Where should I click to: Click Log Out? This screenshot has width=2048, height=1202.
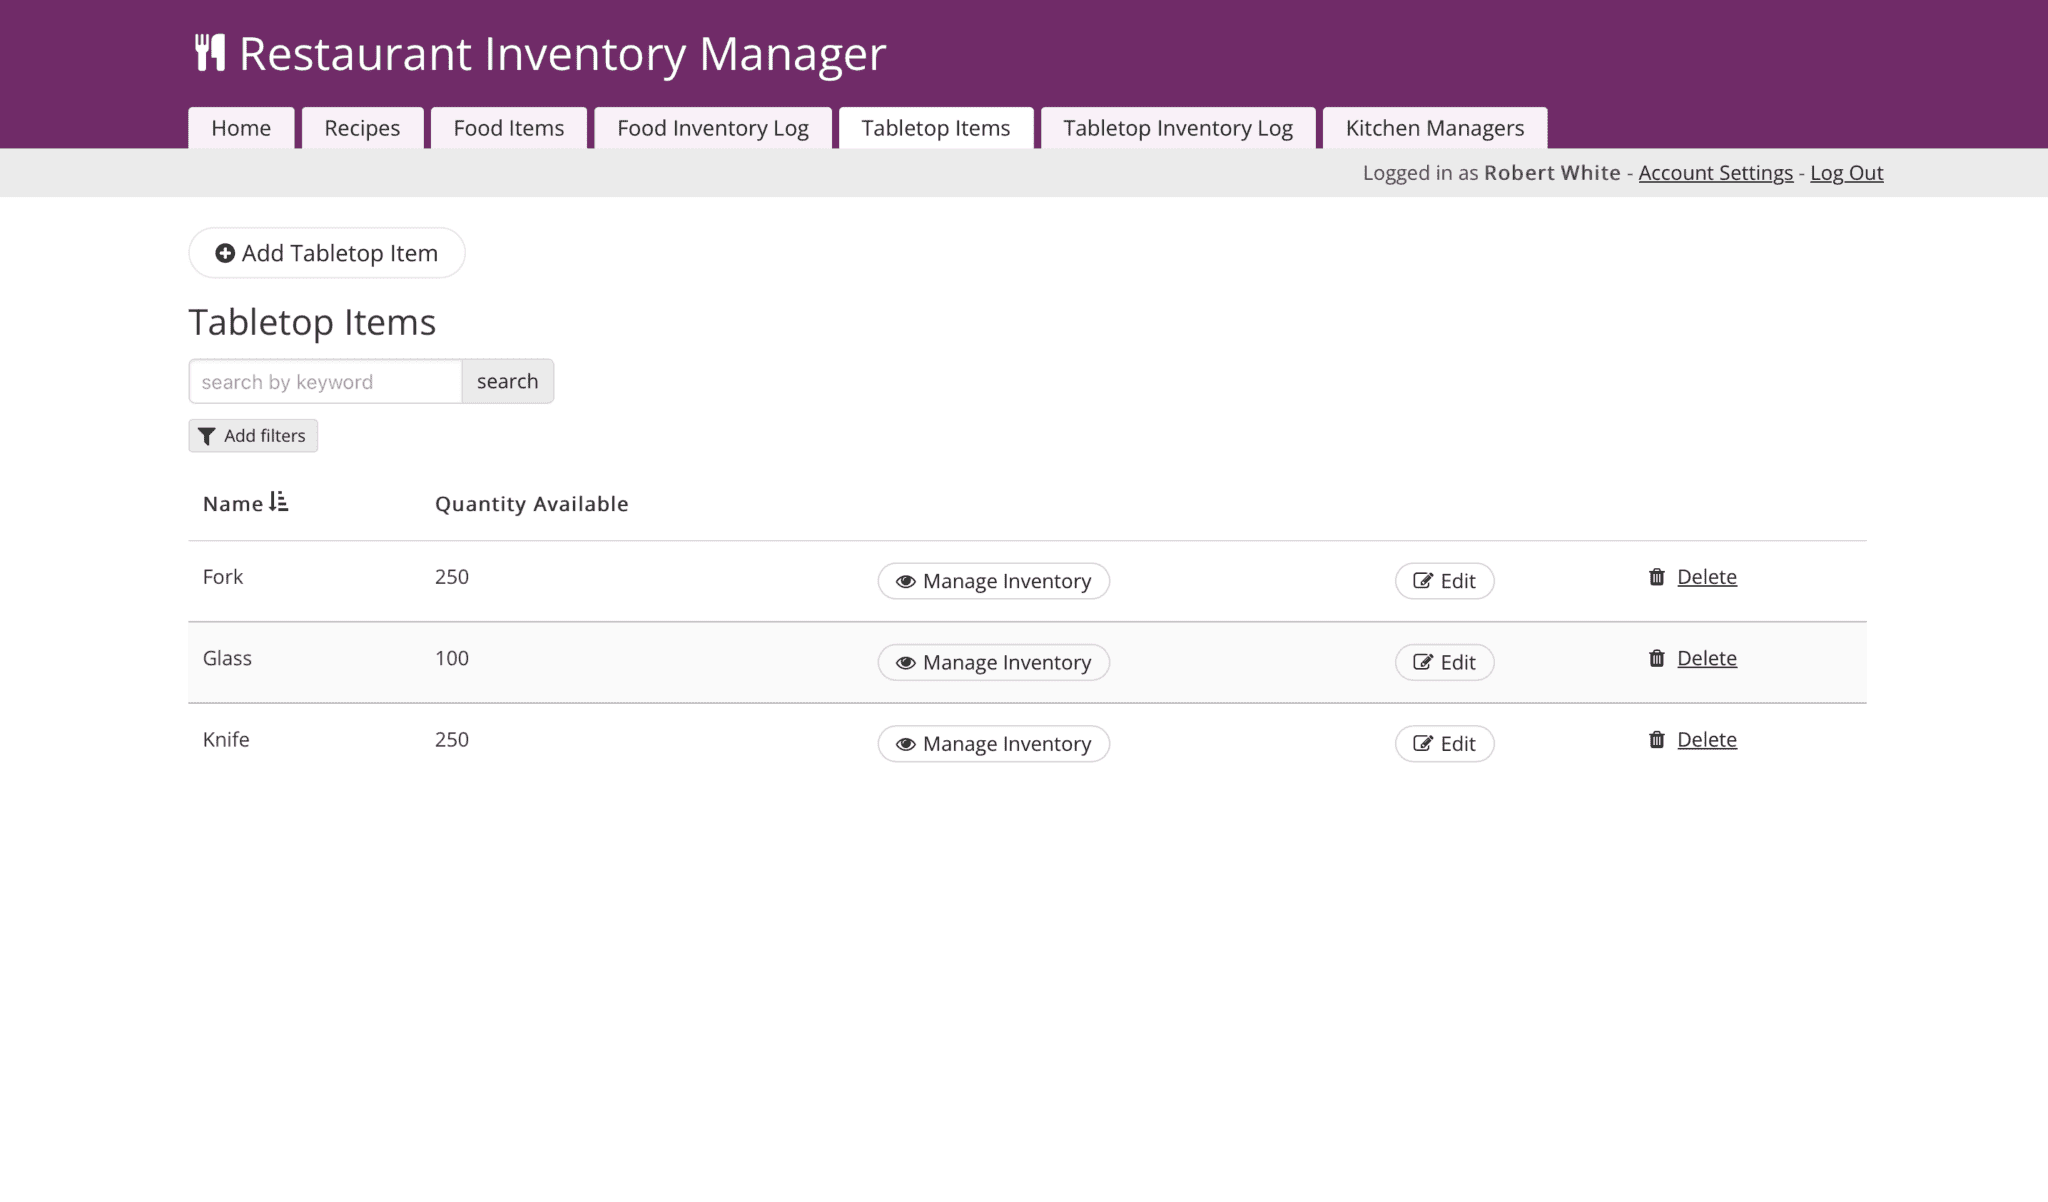click(x=1845, y=172)
